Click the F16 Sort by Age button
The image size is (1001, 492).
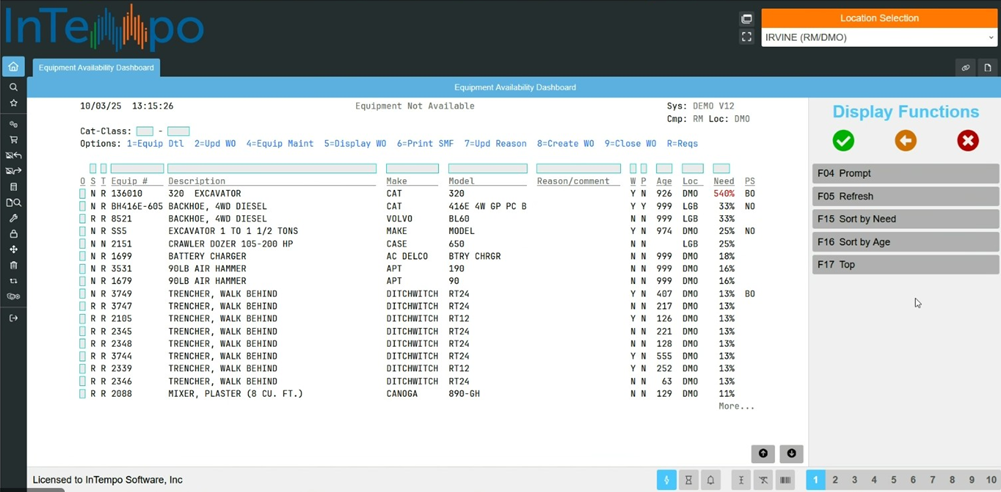coord(905,242)
